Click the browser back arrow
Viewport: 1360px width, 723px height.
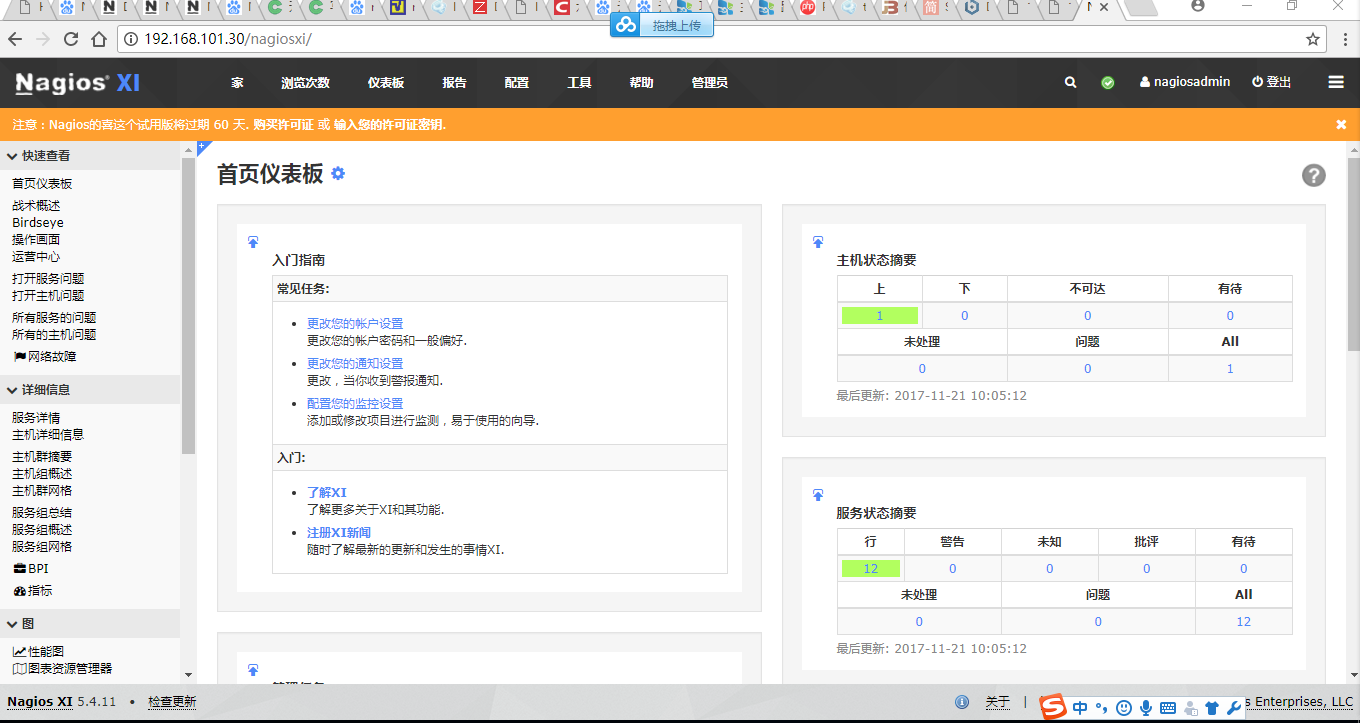coord(14,39)
